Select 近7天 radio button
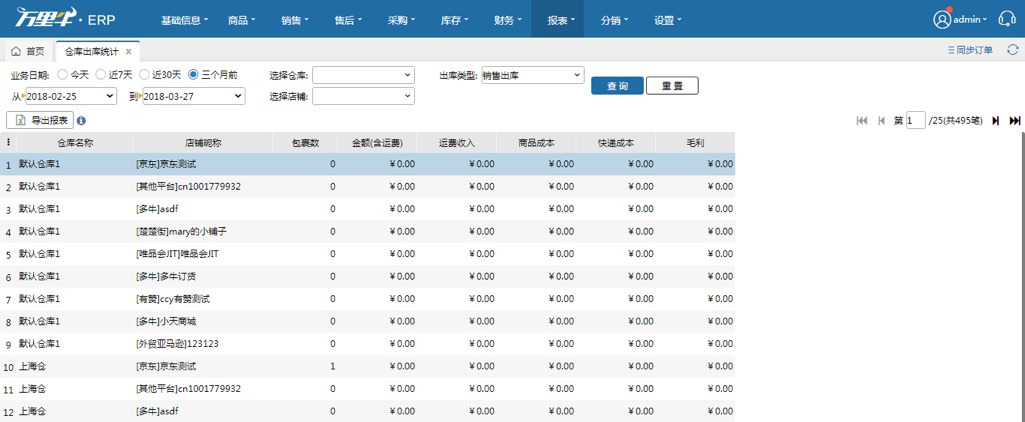 [x=100, y=75]
